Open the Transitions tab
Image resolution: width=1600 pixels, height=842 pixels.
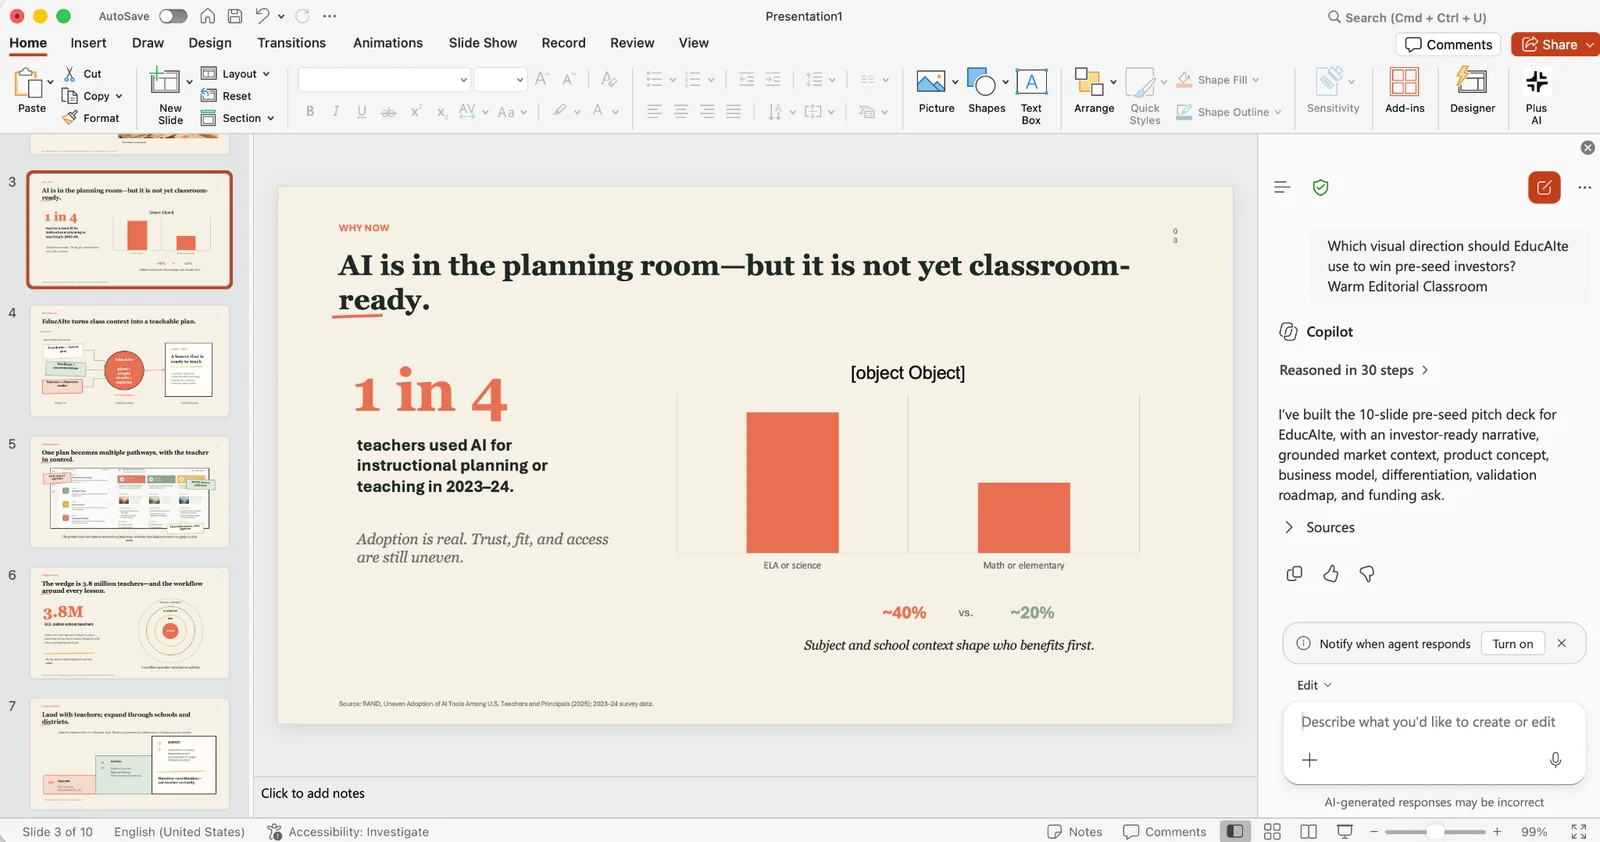pos(291,43)
